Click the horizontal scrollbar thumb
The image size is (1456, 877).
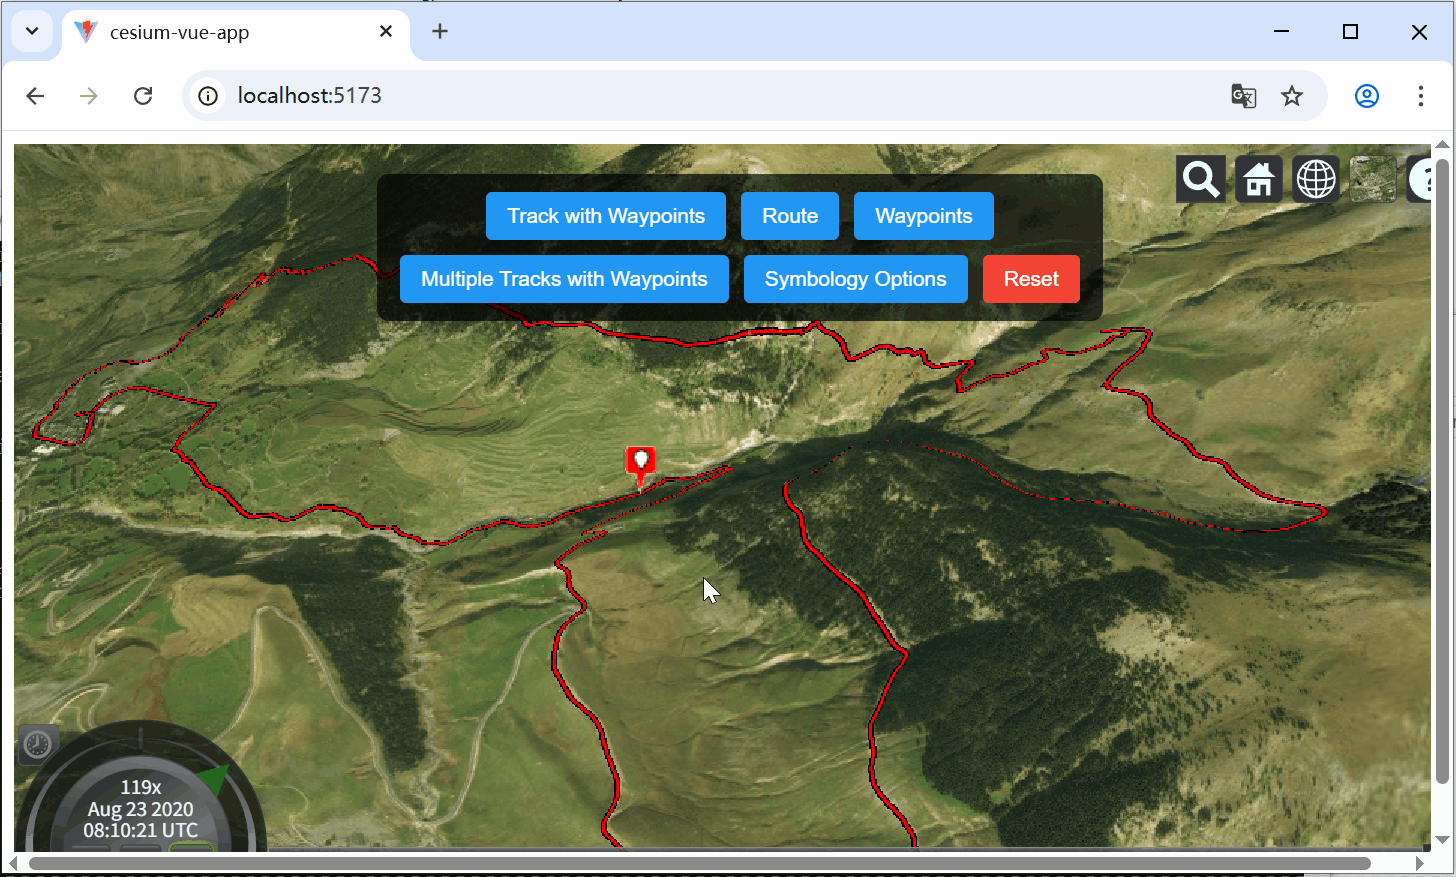pyautogui.click(x=700, y=863)
